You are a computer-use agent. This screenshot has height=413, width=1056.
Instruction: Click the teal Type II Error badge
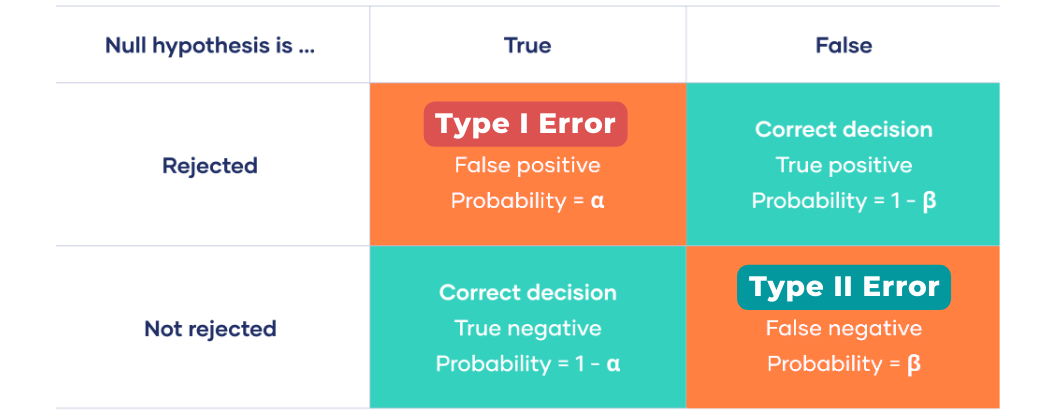(x=844, y=287)
